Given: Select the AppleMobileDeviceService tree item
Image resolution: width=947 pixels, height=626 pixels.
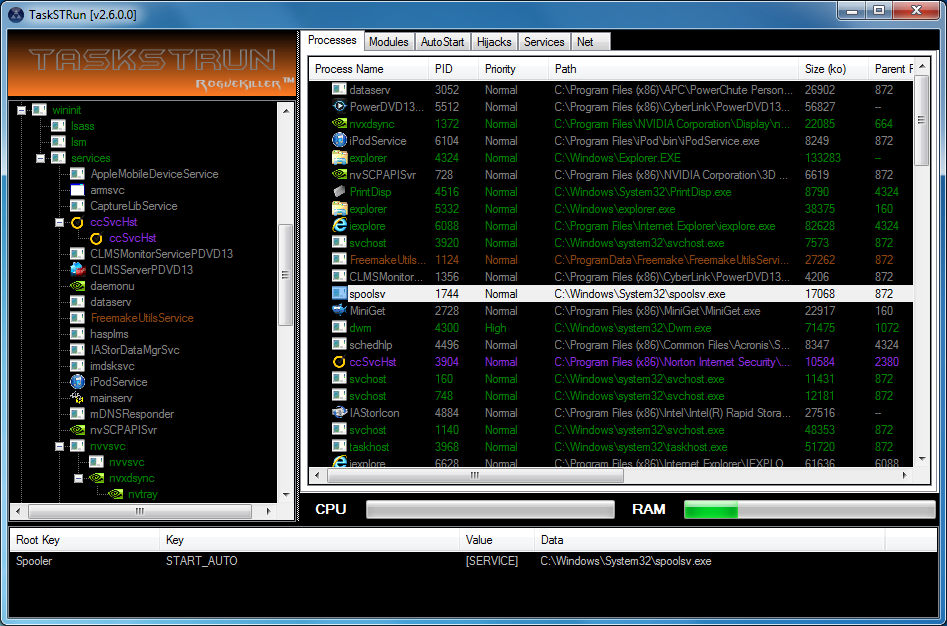Looking at the screenshot, I should [x=154, y=174].
